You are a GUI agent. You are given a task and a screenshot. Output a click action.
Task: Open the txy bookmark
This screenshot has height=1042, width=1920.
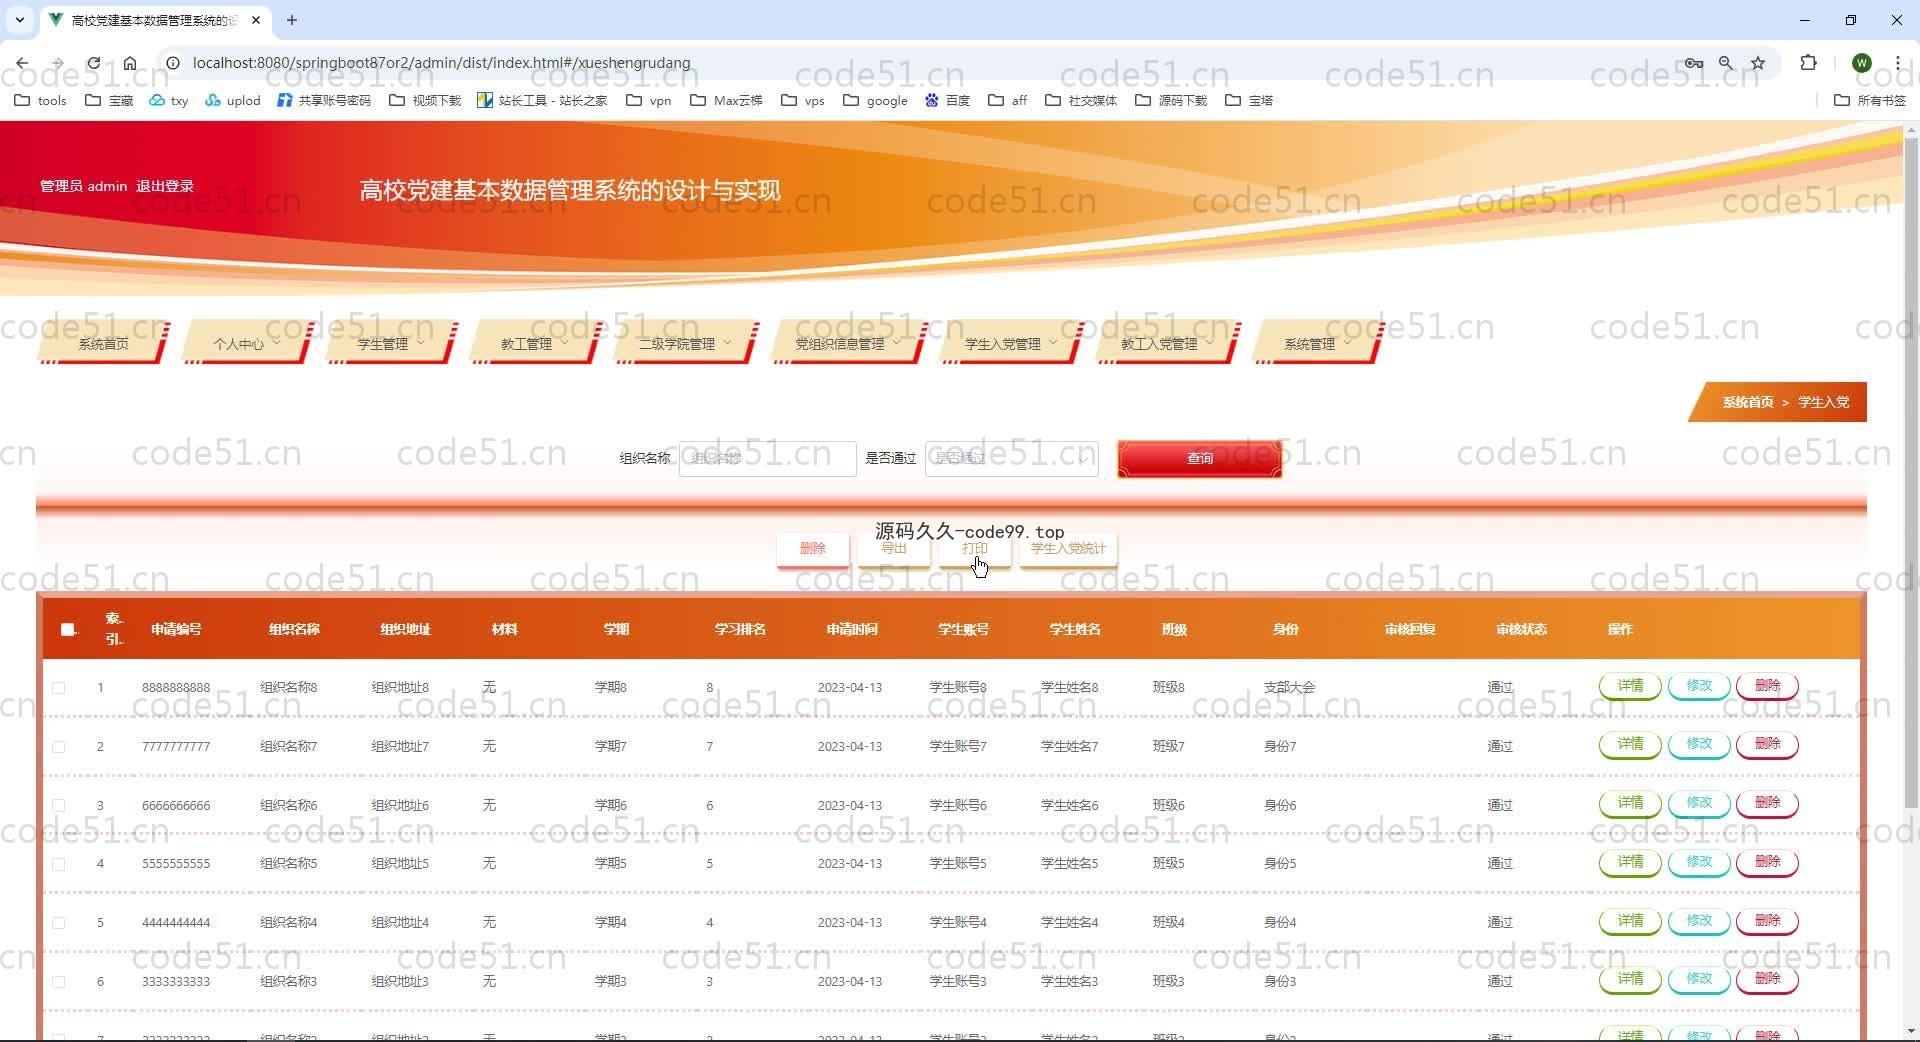pos(169,100)
